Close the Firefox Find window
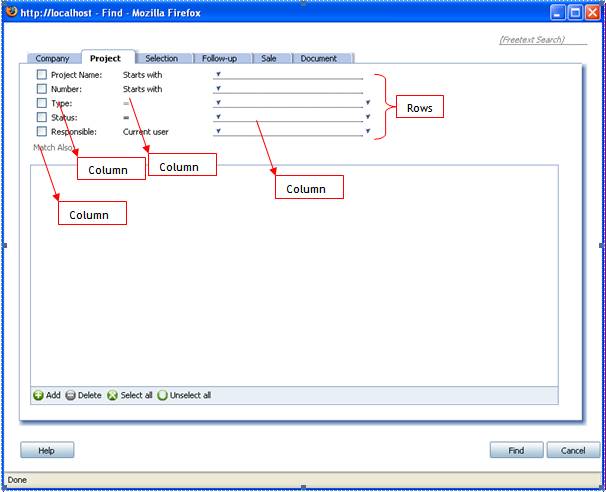 click(593, 13)
